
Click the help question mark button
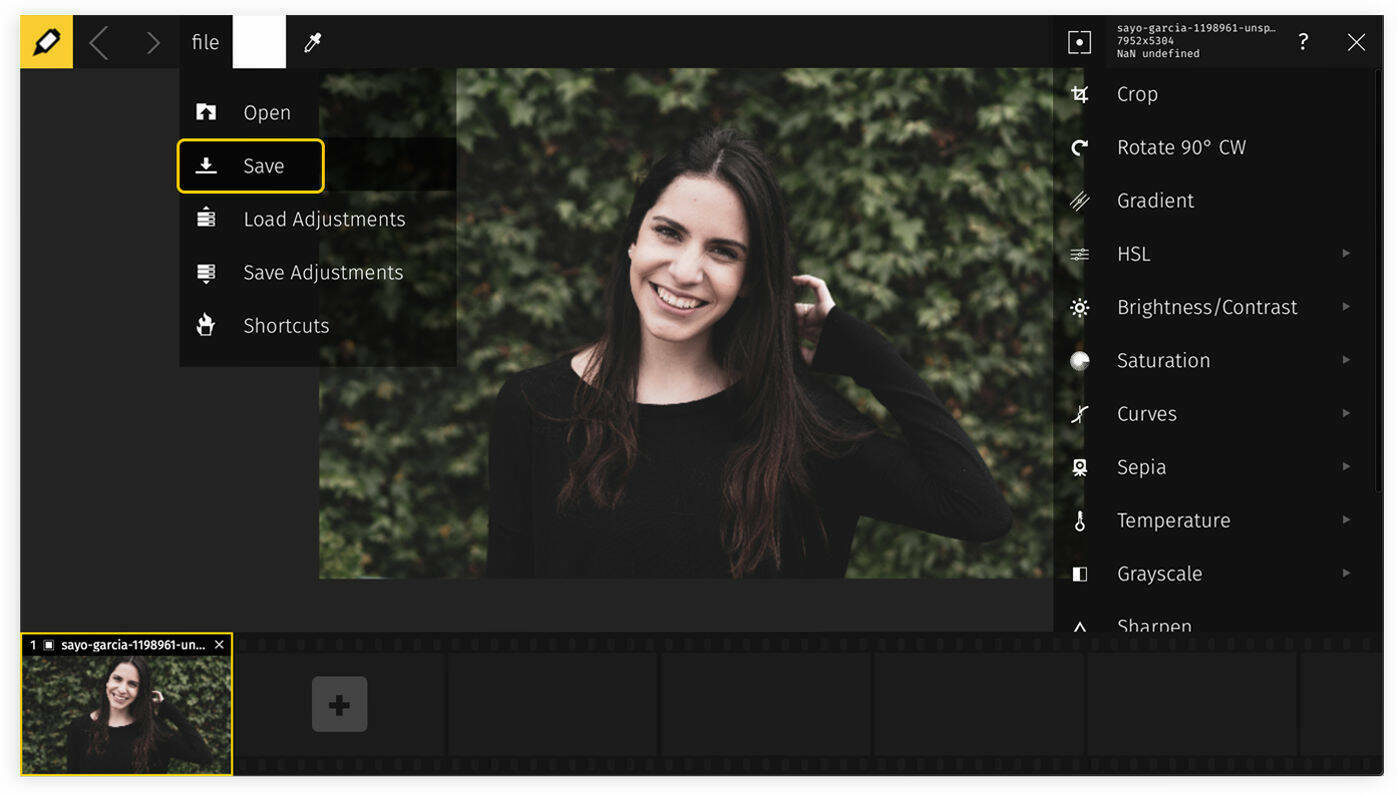1303,42
